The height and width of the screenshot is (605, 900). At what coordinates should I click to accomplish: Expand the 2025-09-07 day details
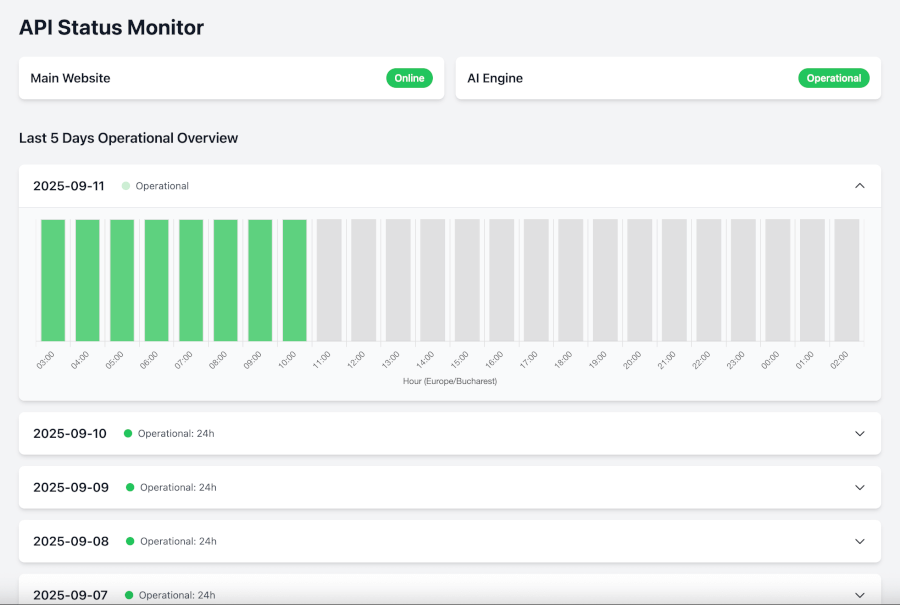[x=859, y=595]
